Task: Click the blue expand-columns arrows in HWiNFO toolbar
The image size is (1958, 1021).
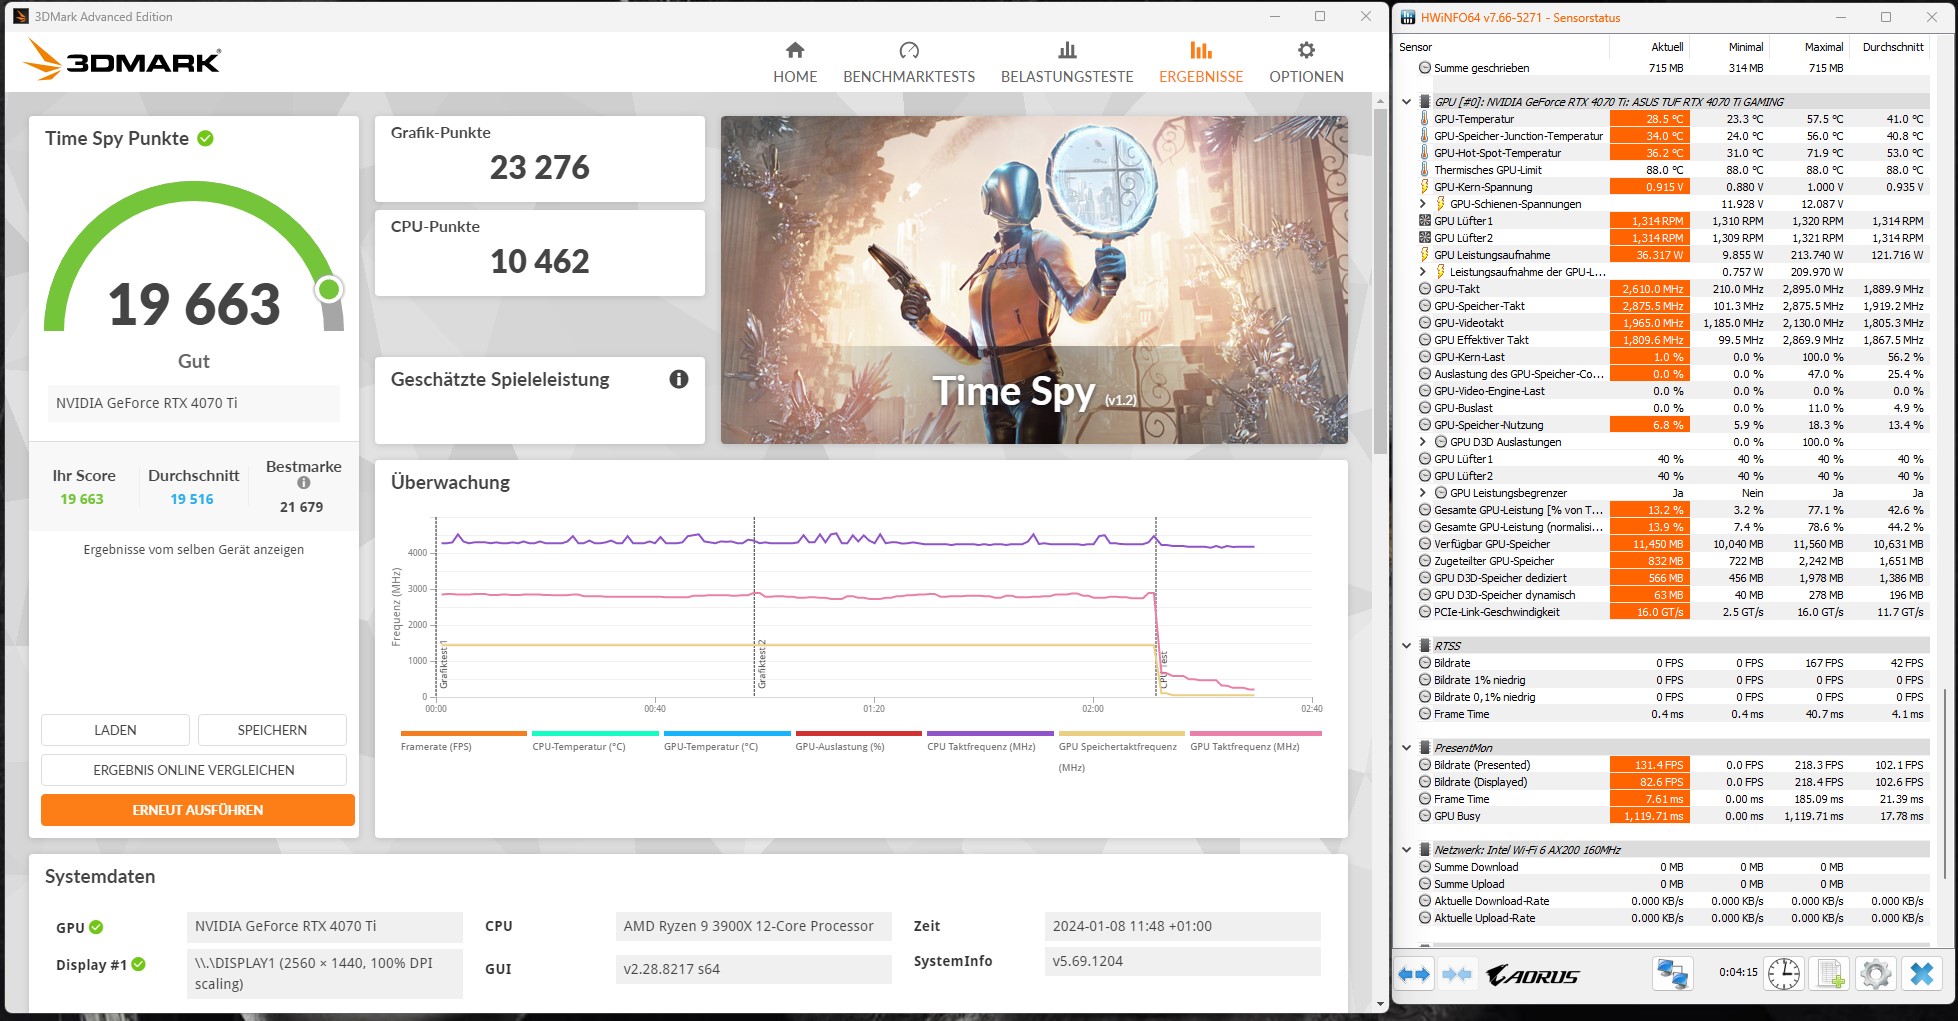Action: 1414,974
